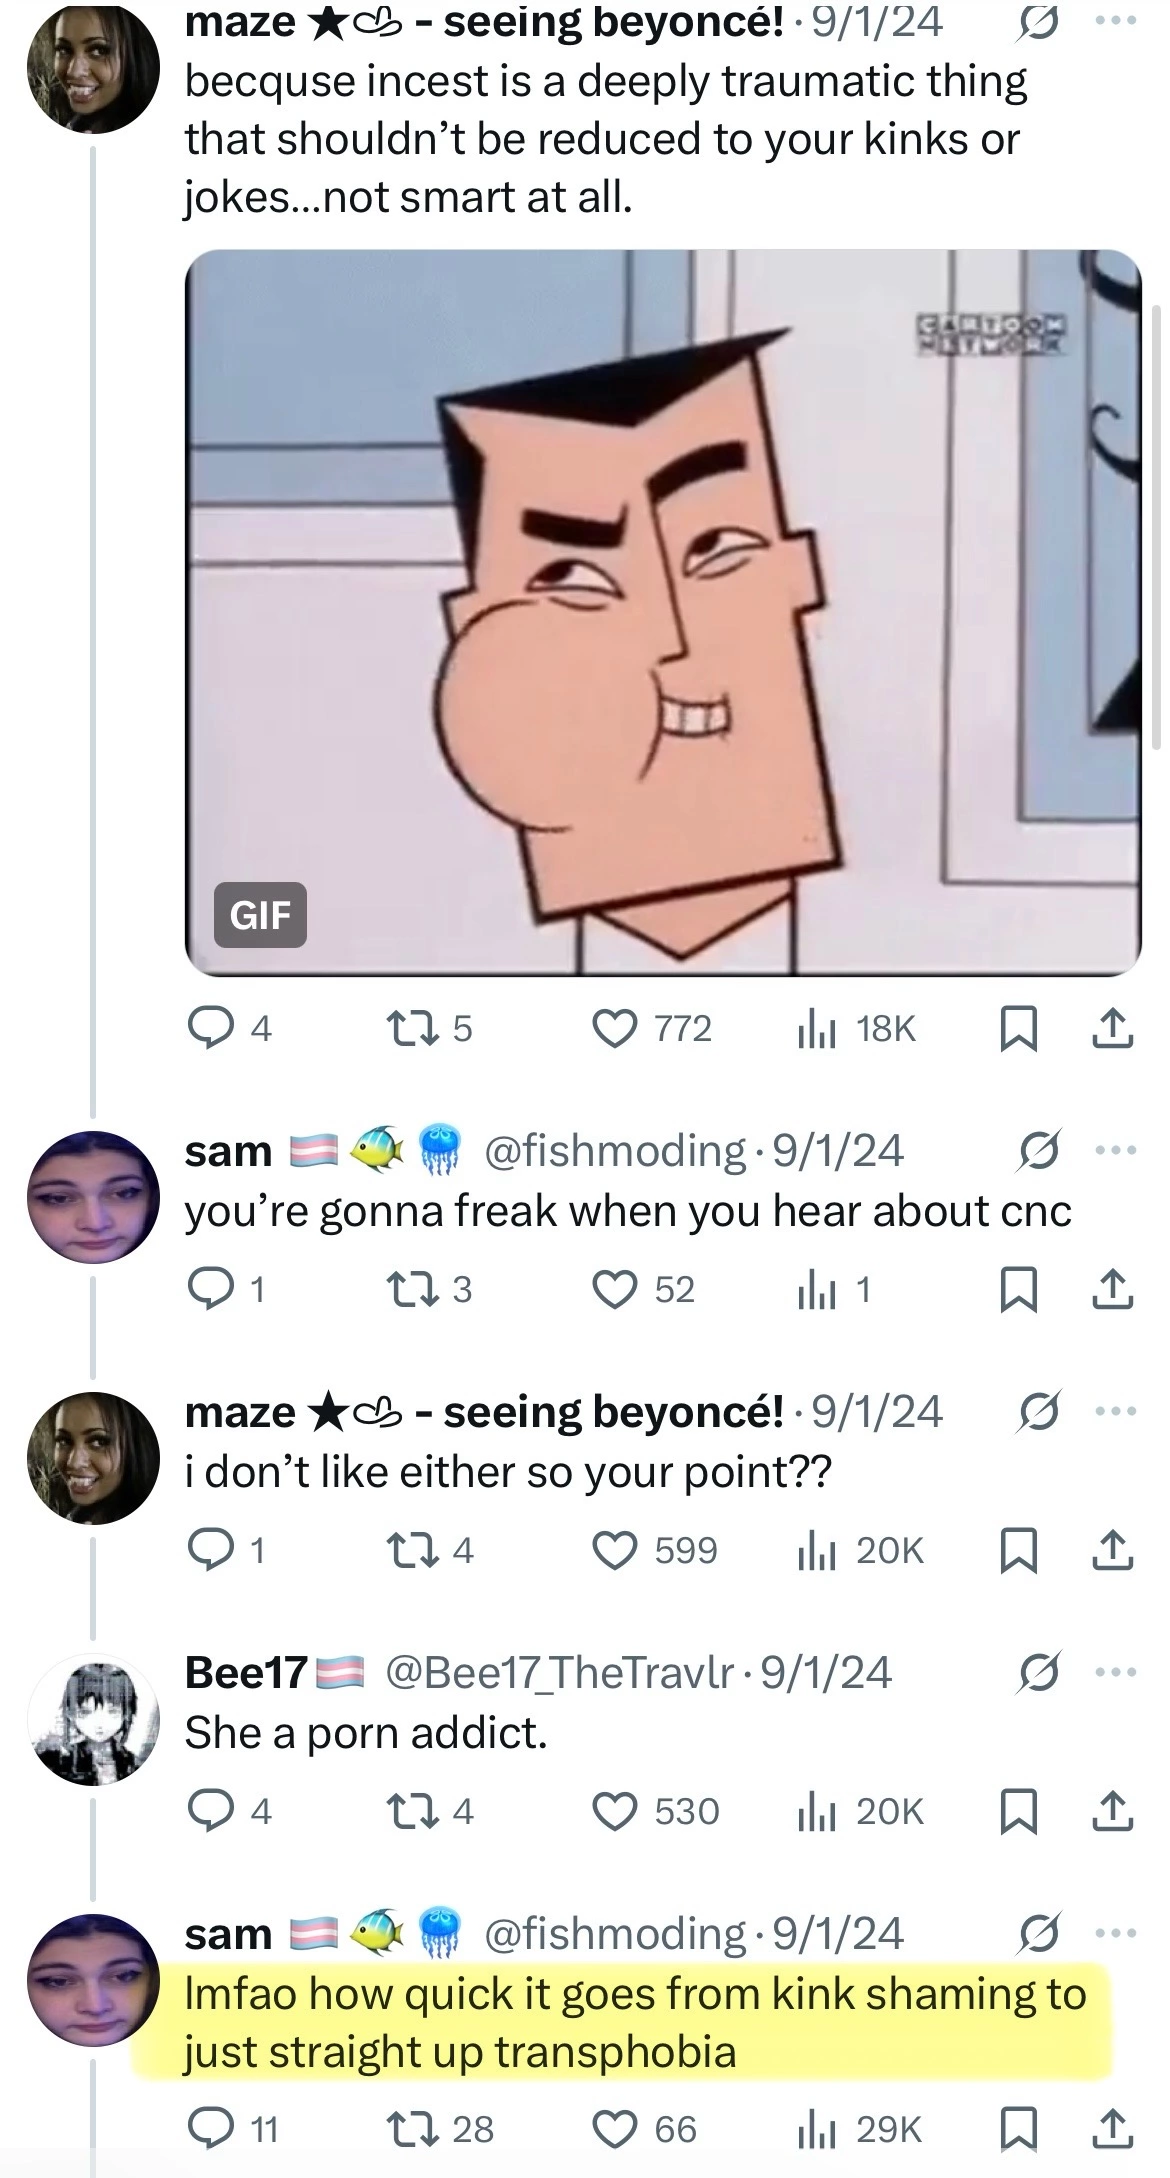1170x2178 pixels.
Task: Reply to sam's cnc tweet
Action: (208, 1290)
